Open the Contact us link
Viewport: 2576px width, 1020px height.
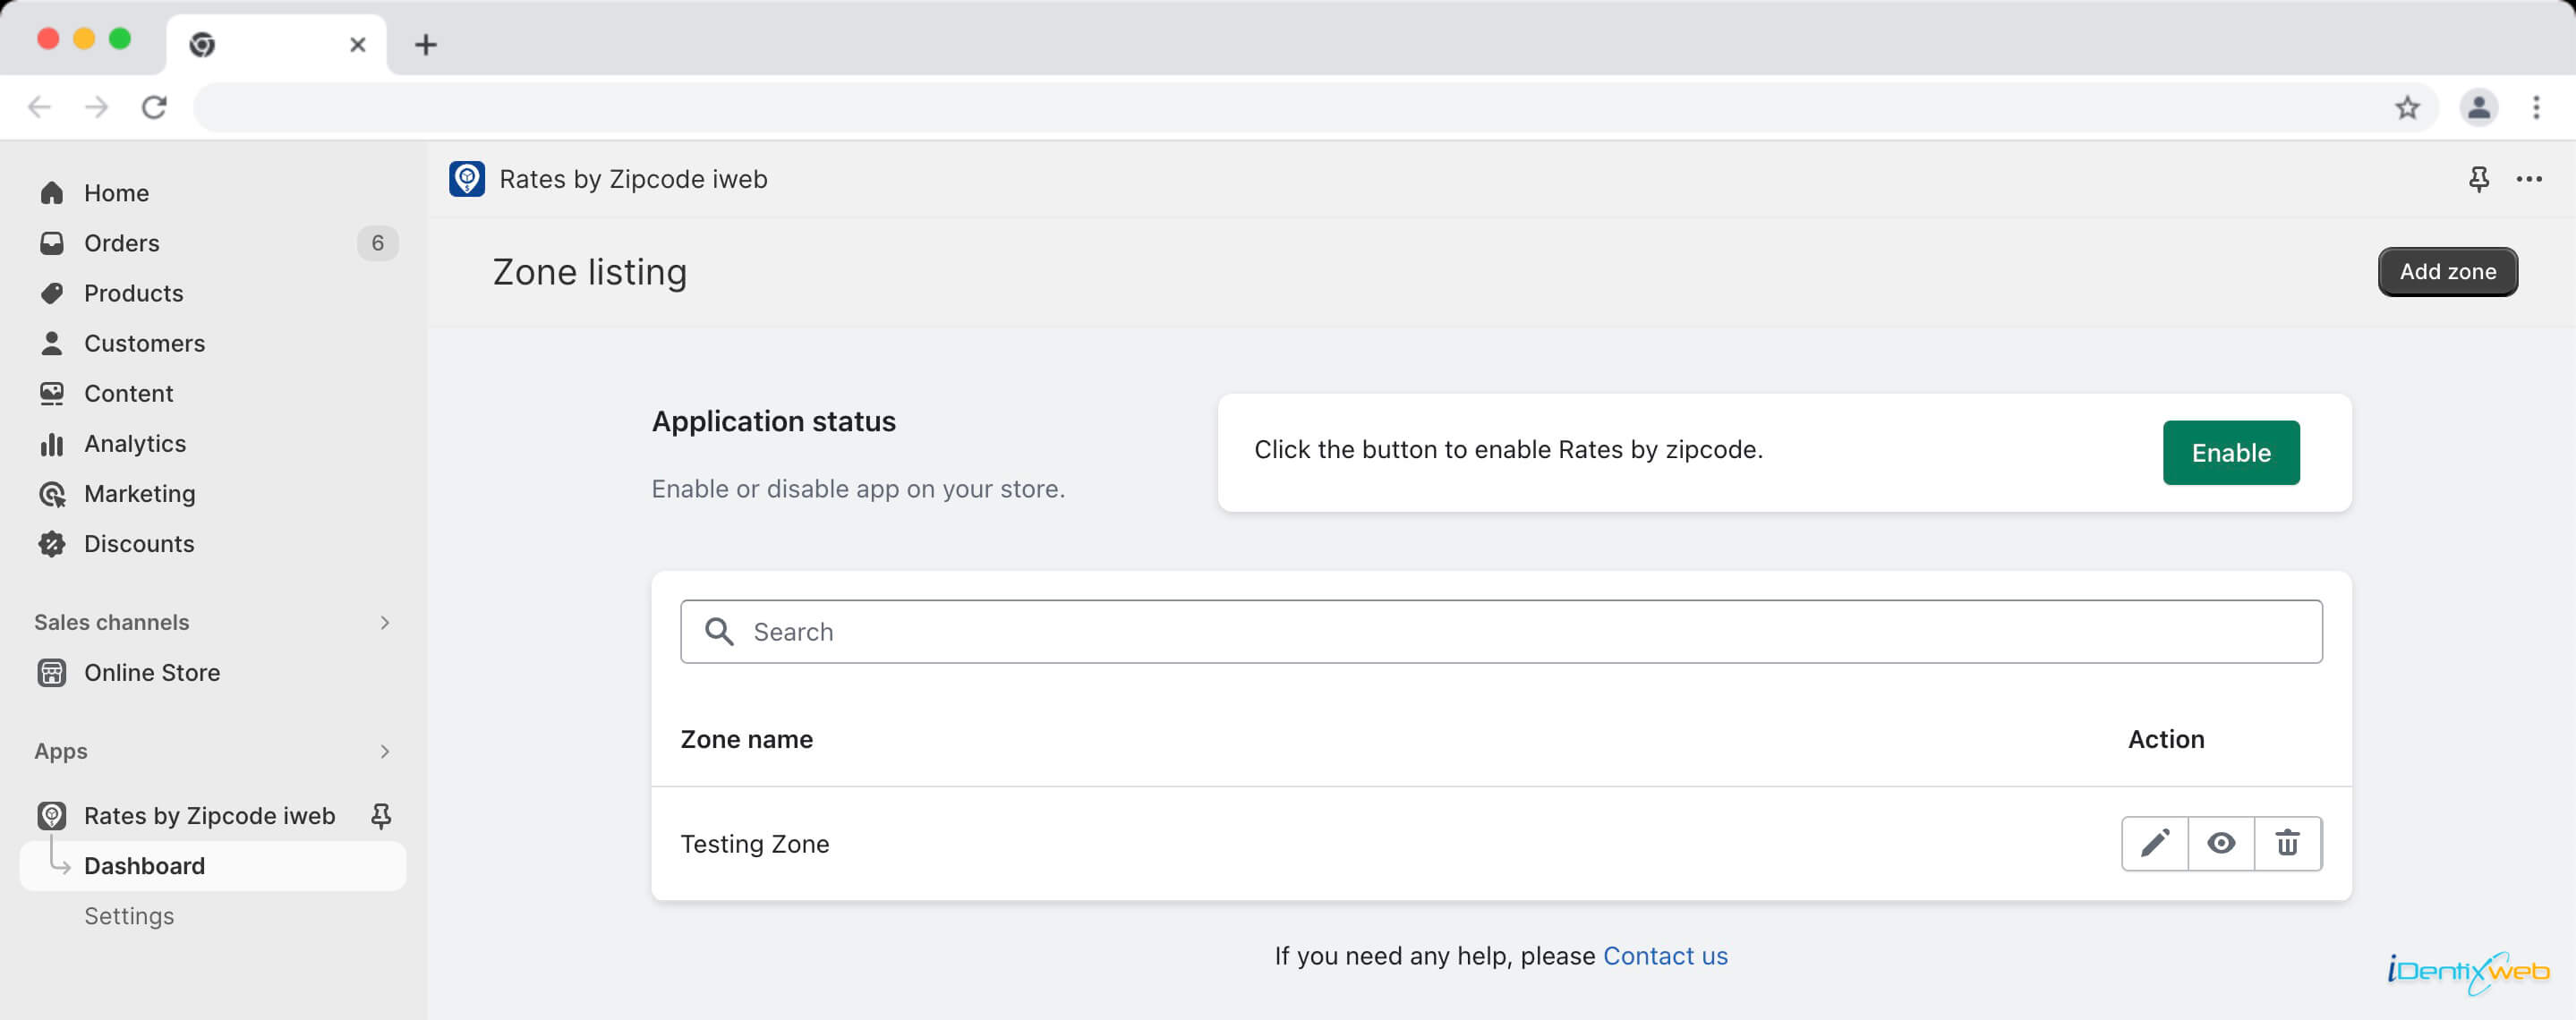point(1665,956)
